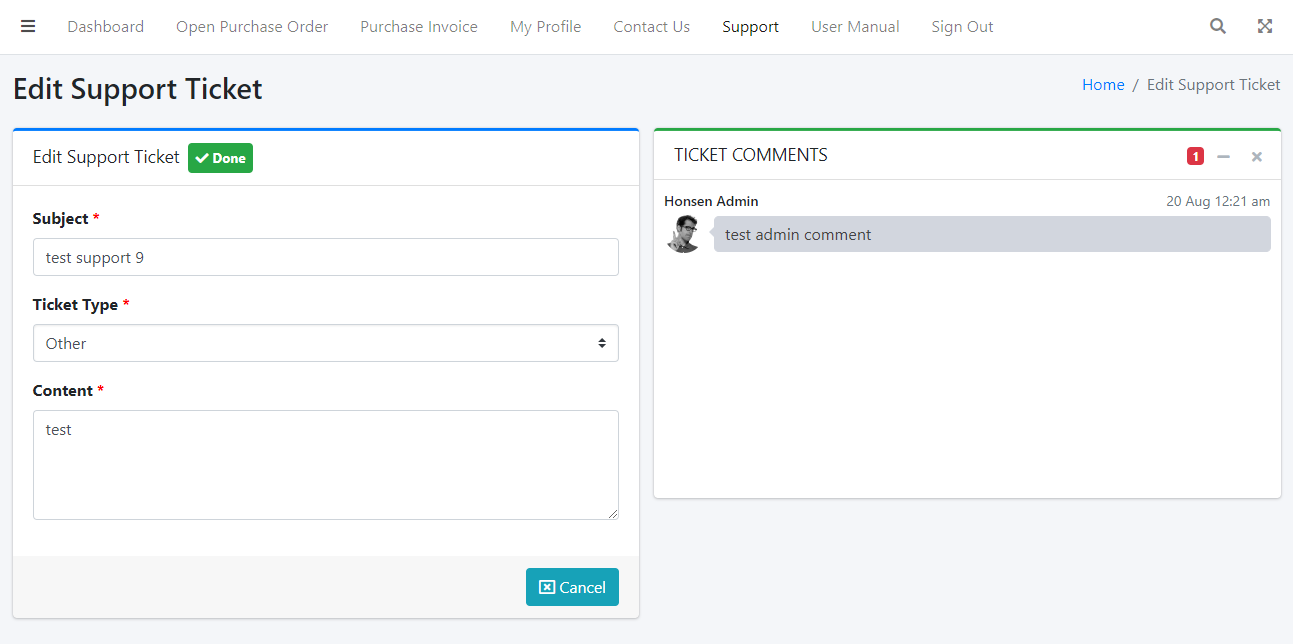Visit the Contact Us page
Viewport: 1293px width, 644px height.
(x=651, y=27)
